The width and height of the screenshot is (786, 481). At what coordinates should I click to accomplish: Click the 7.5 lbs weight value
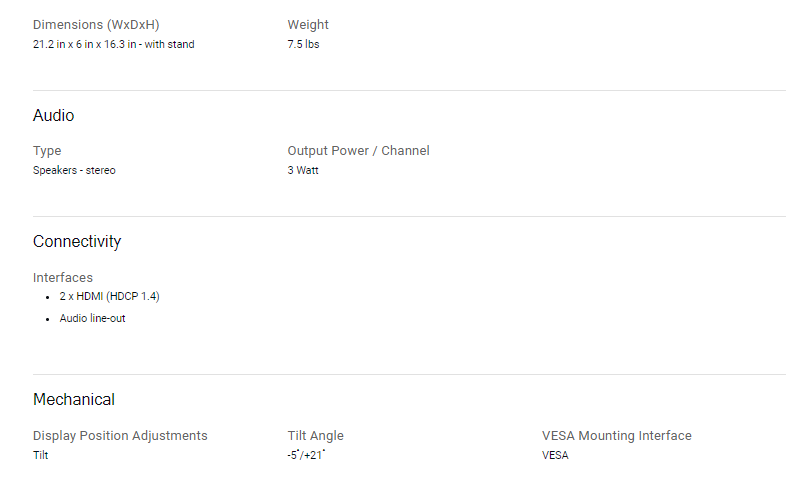(x=303, y=44)
